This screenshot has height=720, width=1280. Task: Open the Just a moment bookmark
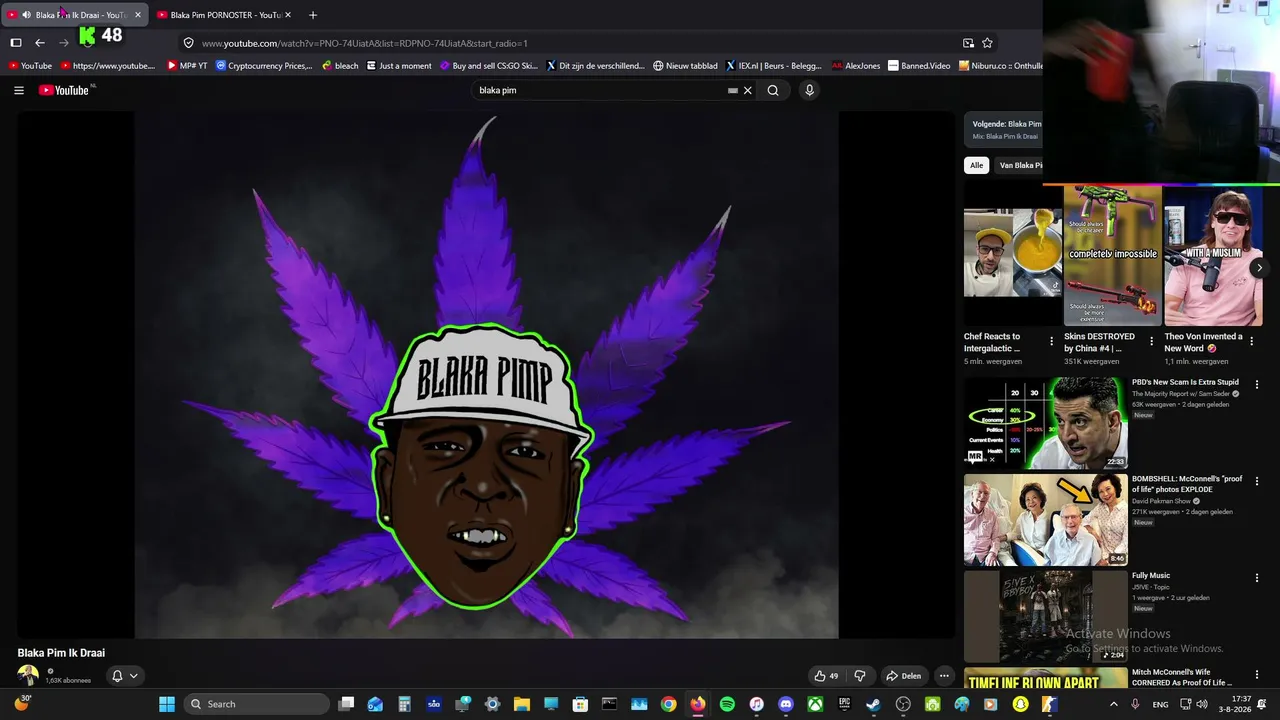tap(399, 66)
